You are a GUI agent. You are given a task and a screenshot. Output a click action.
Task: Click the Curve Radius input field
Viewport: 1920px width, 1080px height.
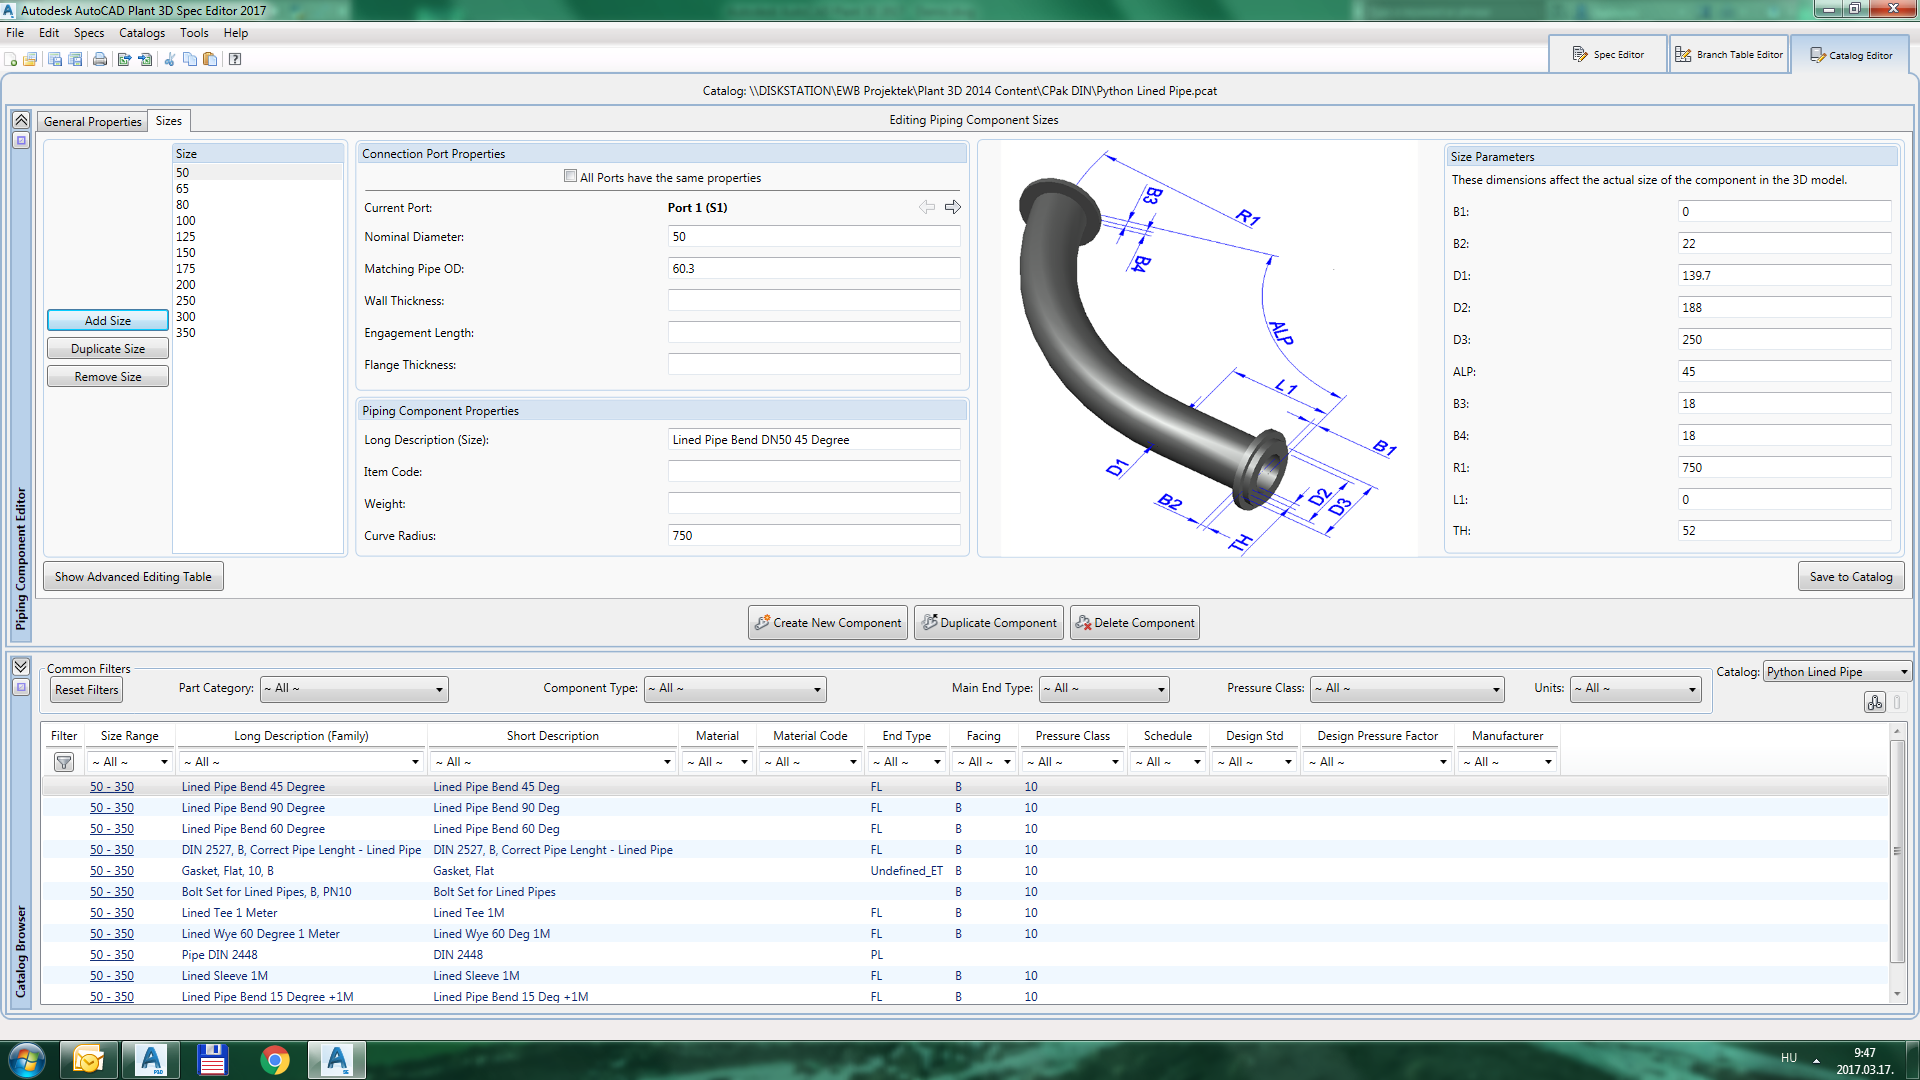coord(813,536)
